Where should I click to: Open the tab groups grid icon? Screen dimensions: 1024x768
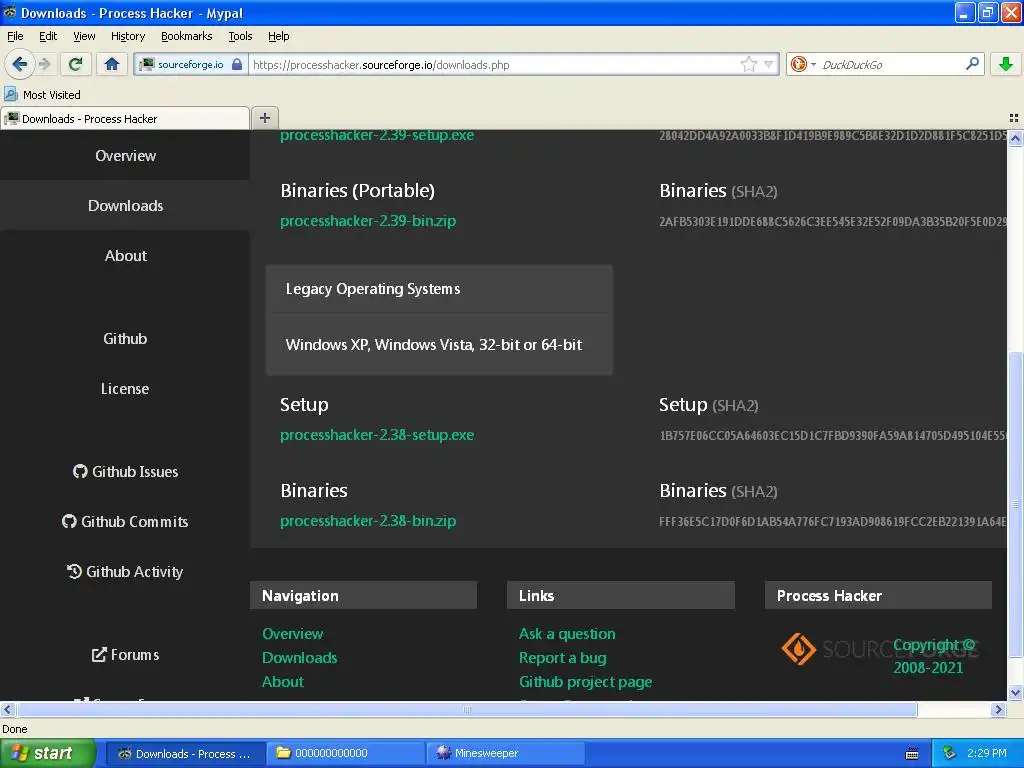pyautogui.click(x=1014, y=118)
